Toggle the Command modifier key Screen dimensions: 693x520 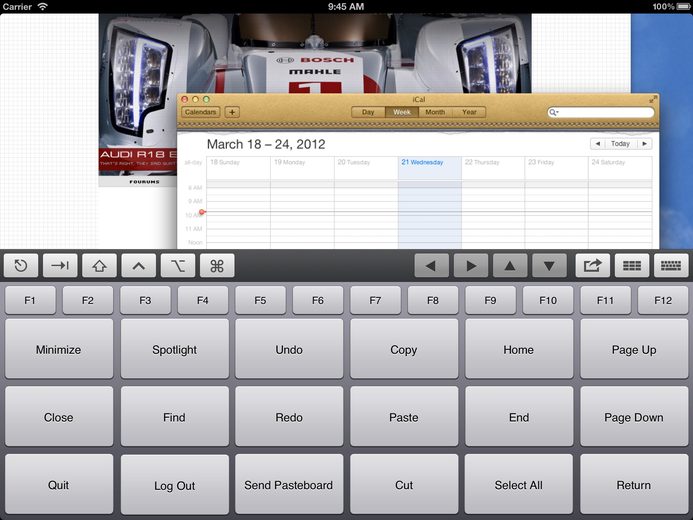coord(217,266)
